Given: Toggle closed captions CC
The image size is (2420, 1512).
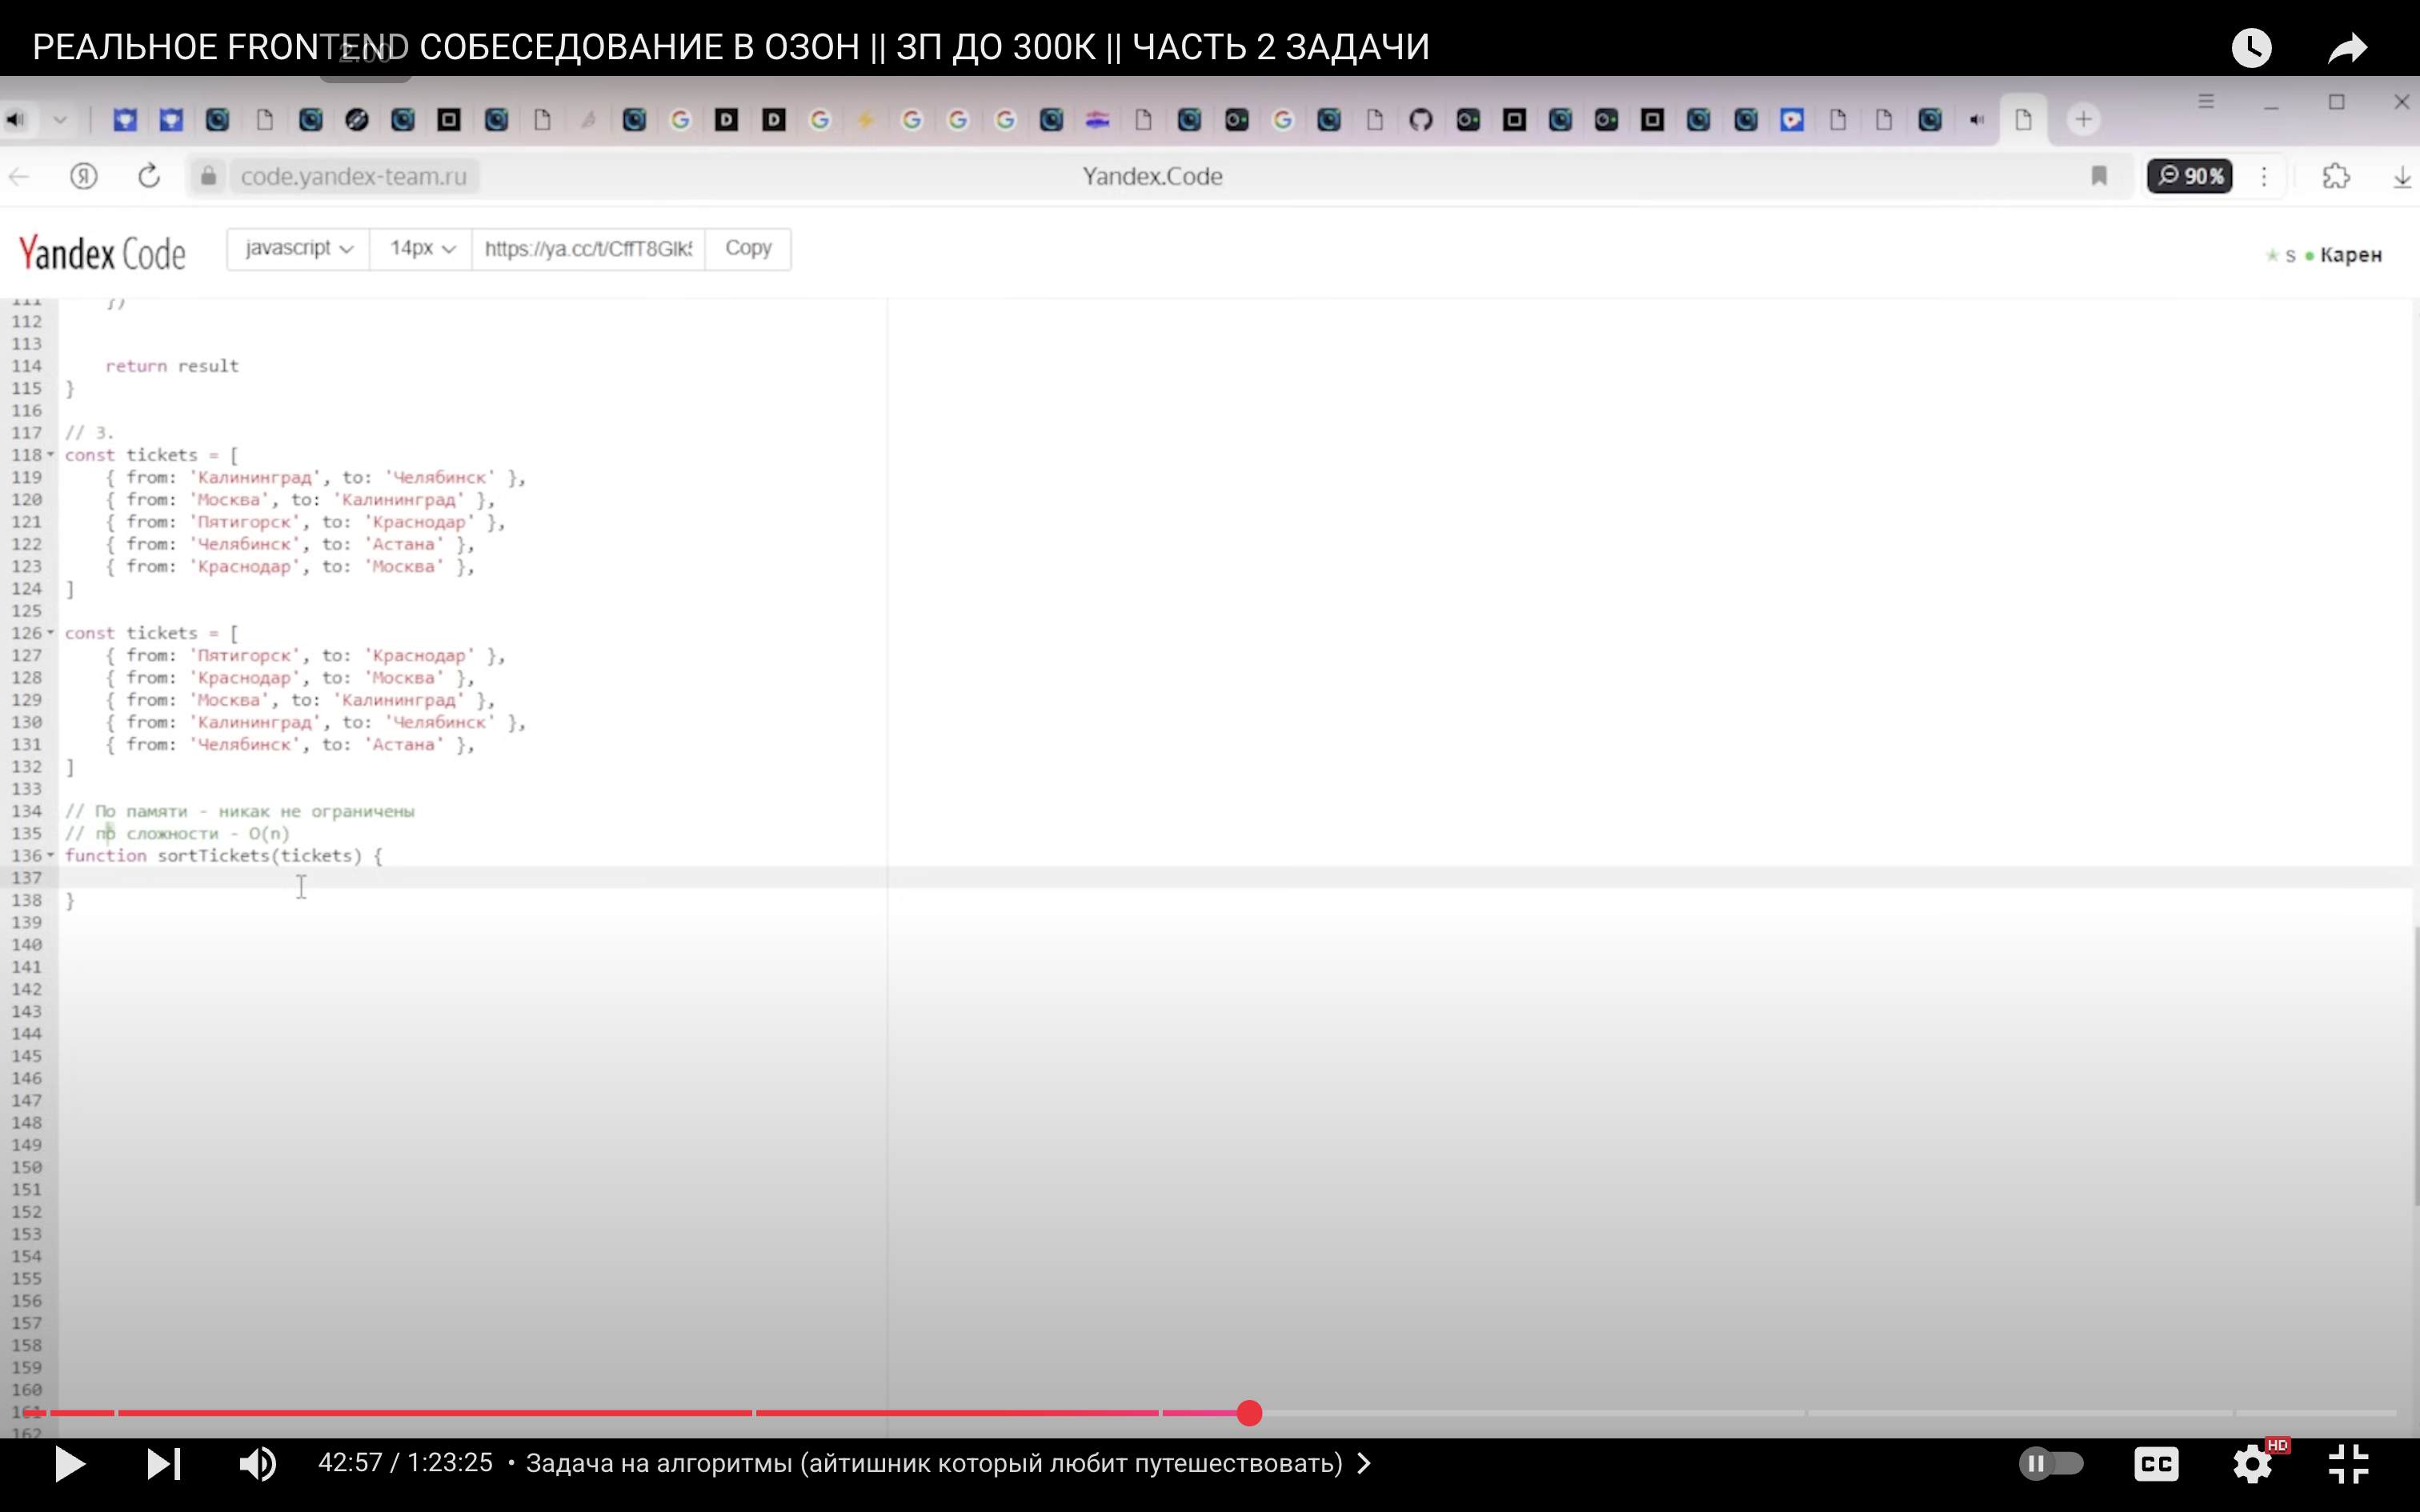Looking at the screenshot, I should (x=2156, y=1464).
